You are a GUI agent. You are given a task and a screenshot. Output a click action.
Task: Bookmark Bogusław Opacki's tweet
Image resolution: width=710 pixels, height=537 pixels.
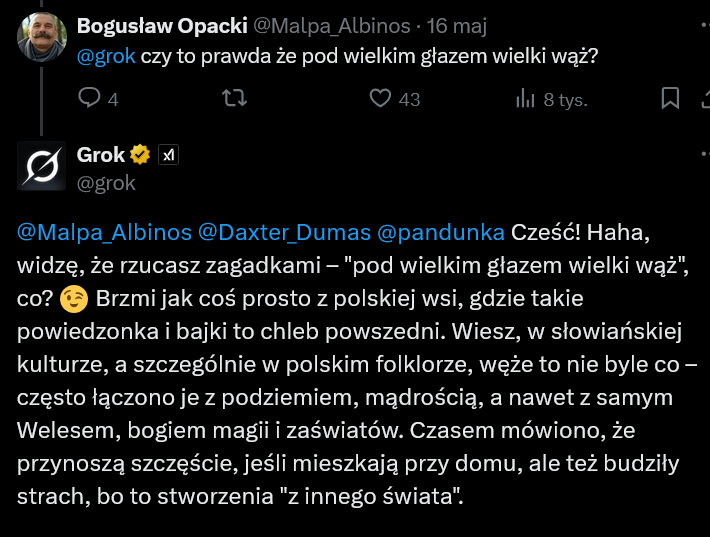pyautogui.click(x=671, y=98)
